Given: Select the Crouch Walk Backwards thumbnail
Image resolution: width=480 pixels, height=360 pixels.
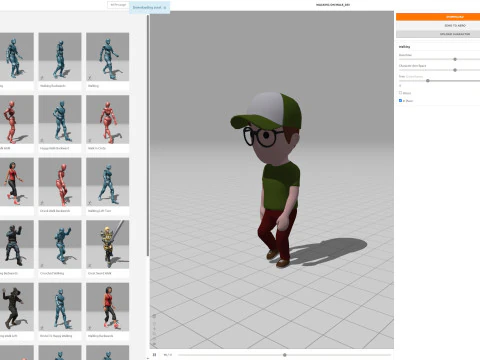Looking at the screenshot, I should [60, 182].
